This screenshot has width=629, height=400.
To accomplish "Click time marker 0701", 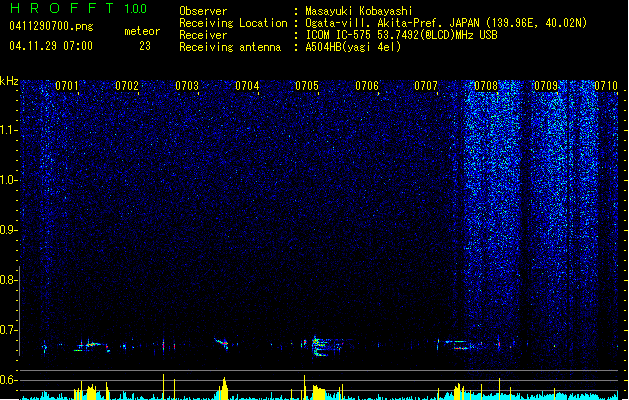I will click(67, 86).
